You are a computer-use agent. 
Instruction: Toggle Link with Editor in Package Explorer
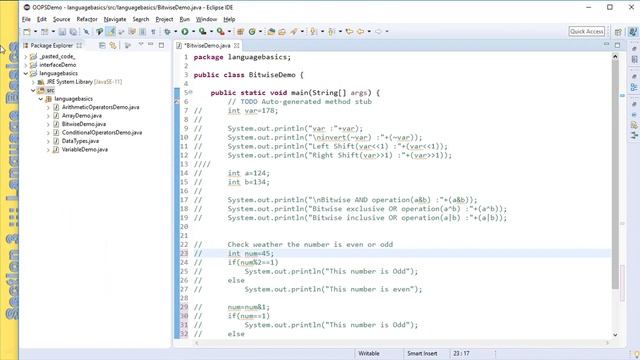pos(113,45)
